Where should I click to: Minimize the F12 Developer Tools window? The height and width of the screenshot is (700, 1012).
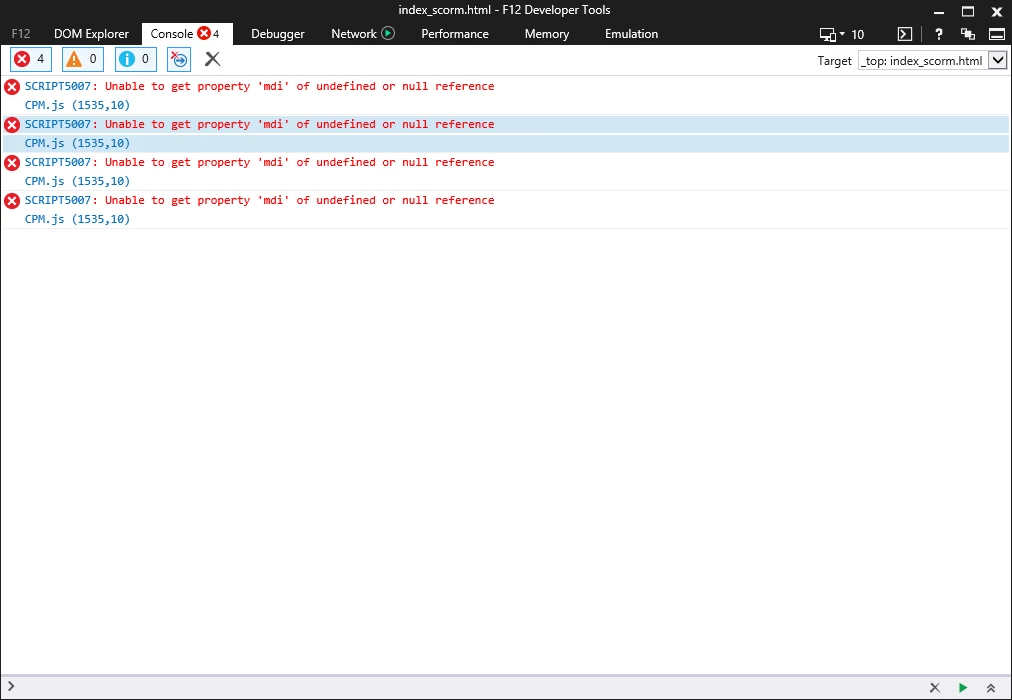click(x=939, y=11)
